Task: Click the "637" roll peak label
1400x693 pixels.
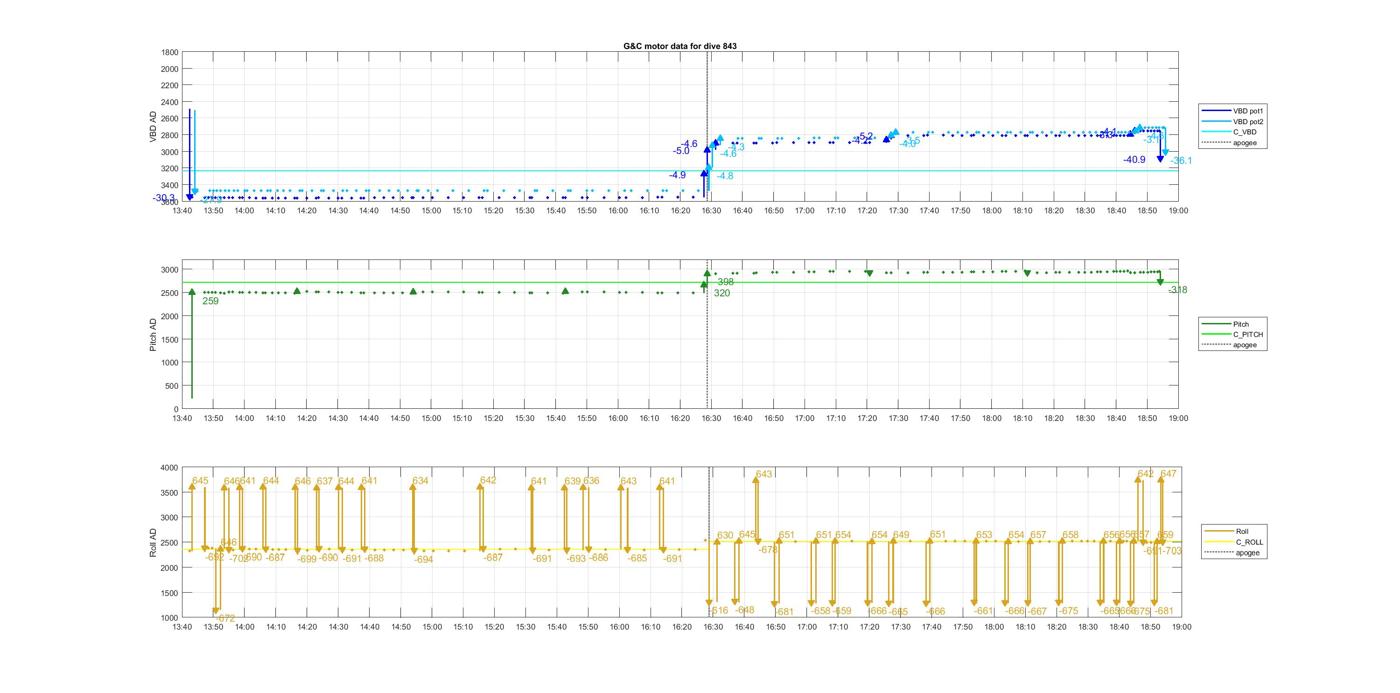Action: pyautogui.click(x=324, y=481)
